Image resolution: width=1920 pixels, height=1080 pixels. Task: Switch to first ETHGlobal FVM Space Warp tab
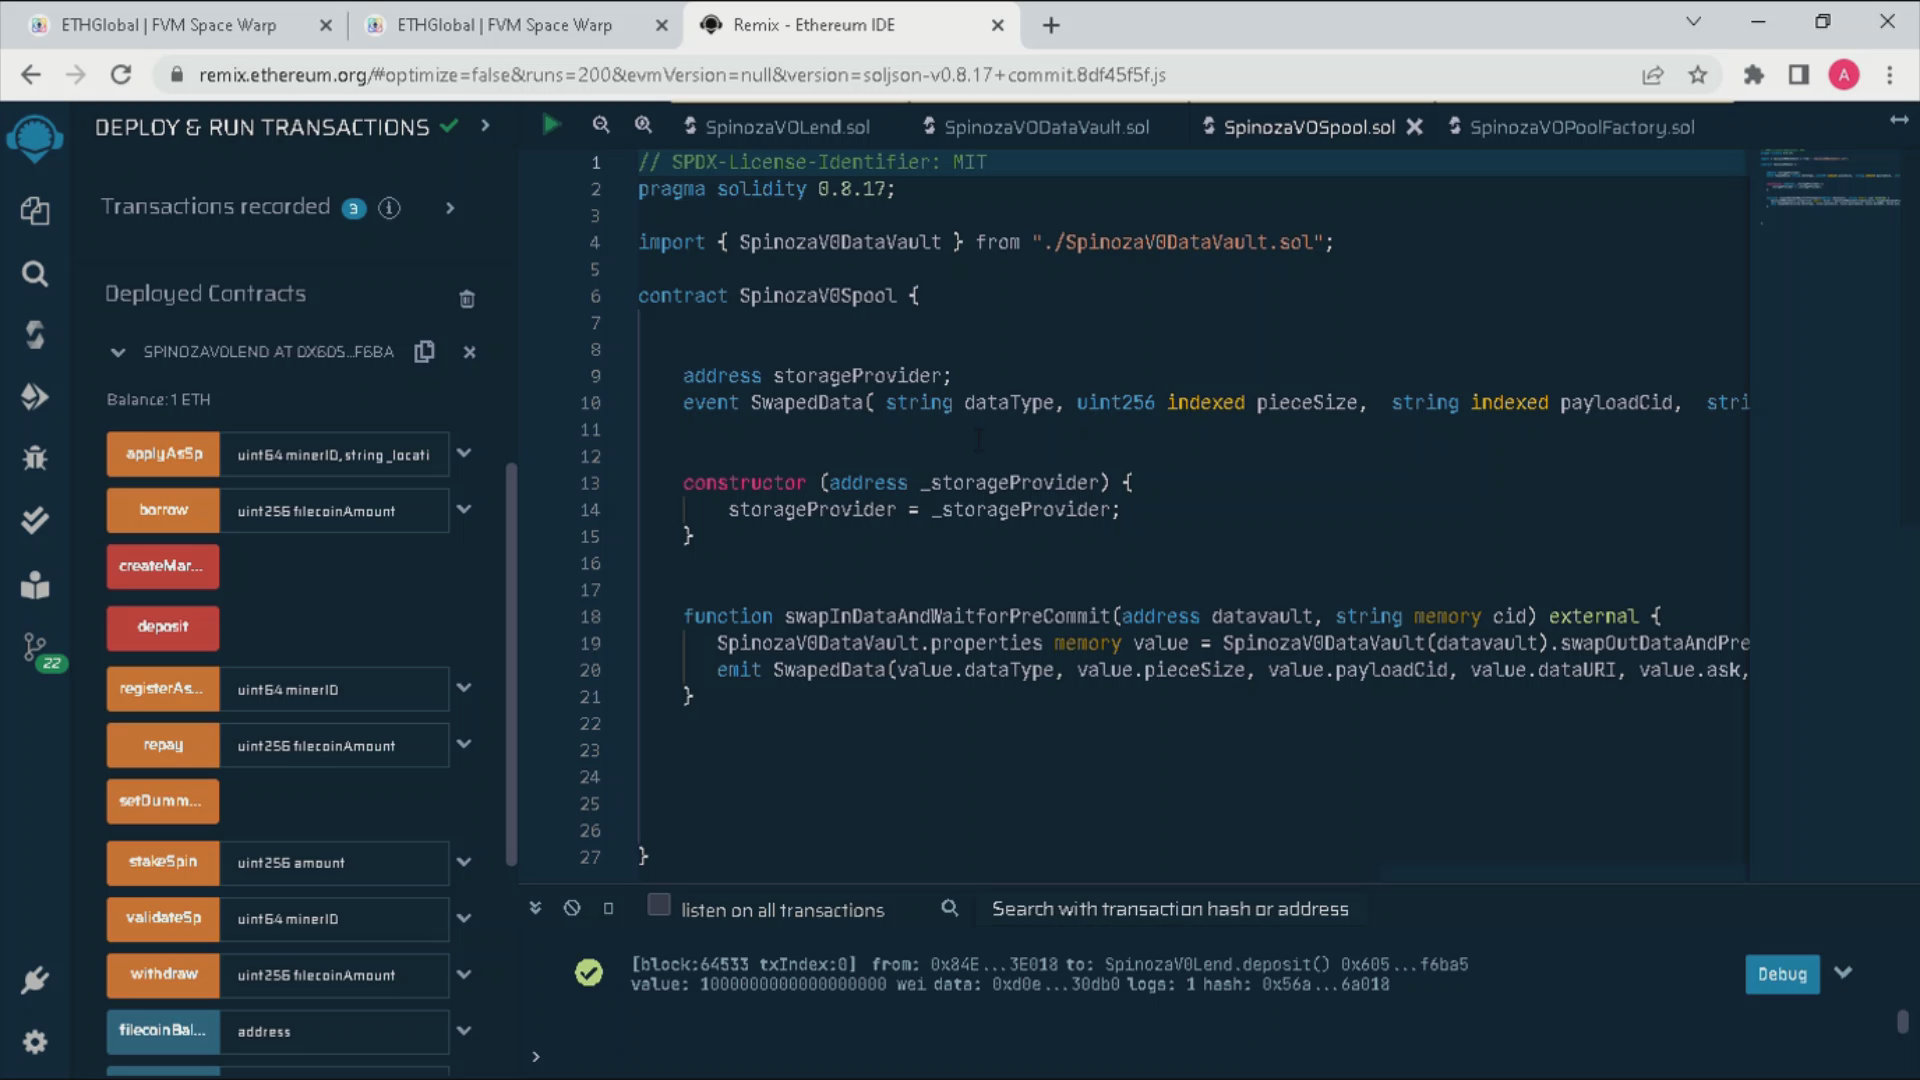(x=168, y=25)
